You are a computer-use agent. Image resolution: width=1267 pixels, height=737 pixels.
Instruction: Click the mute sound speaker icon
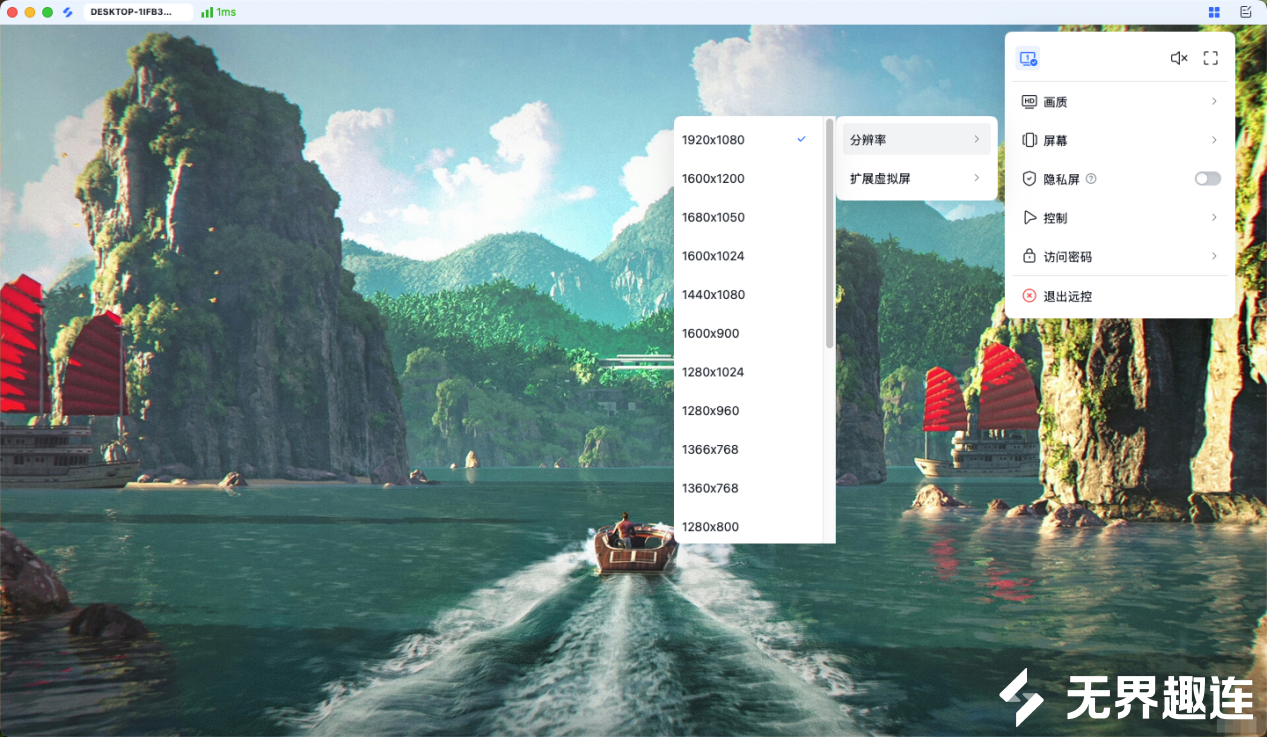coord(1179,58)
